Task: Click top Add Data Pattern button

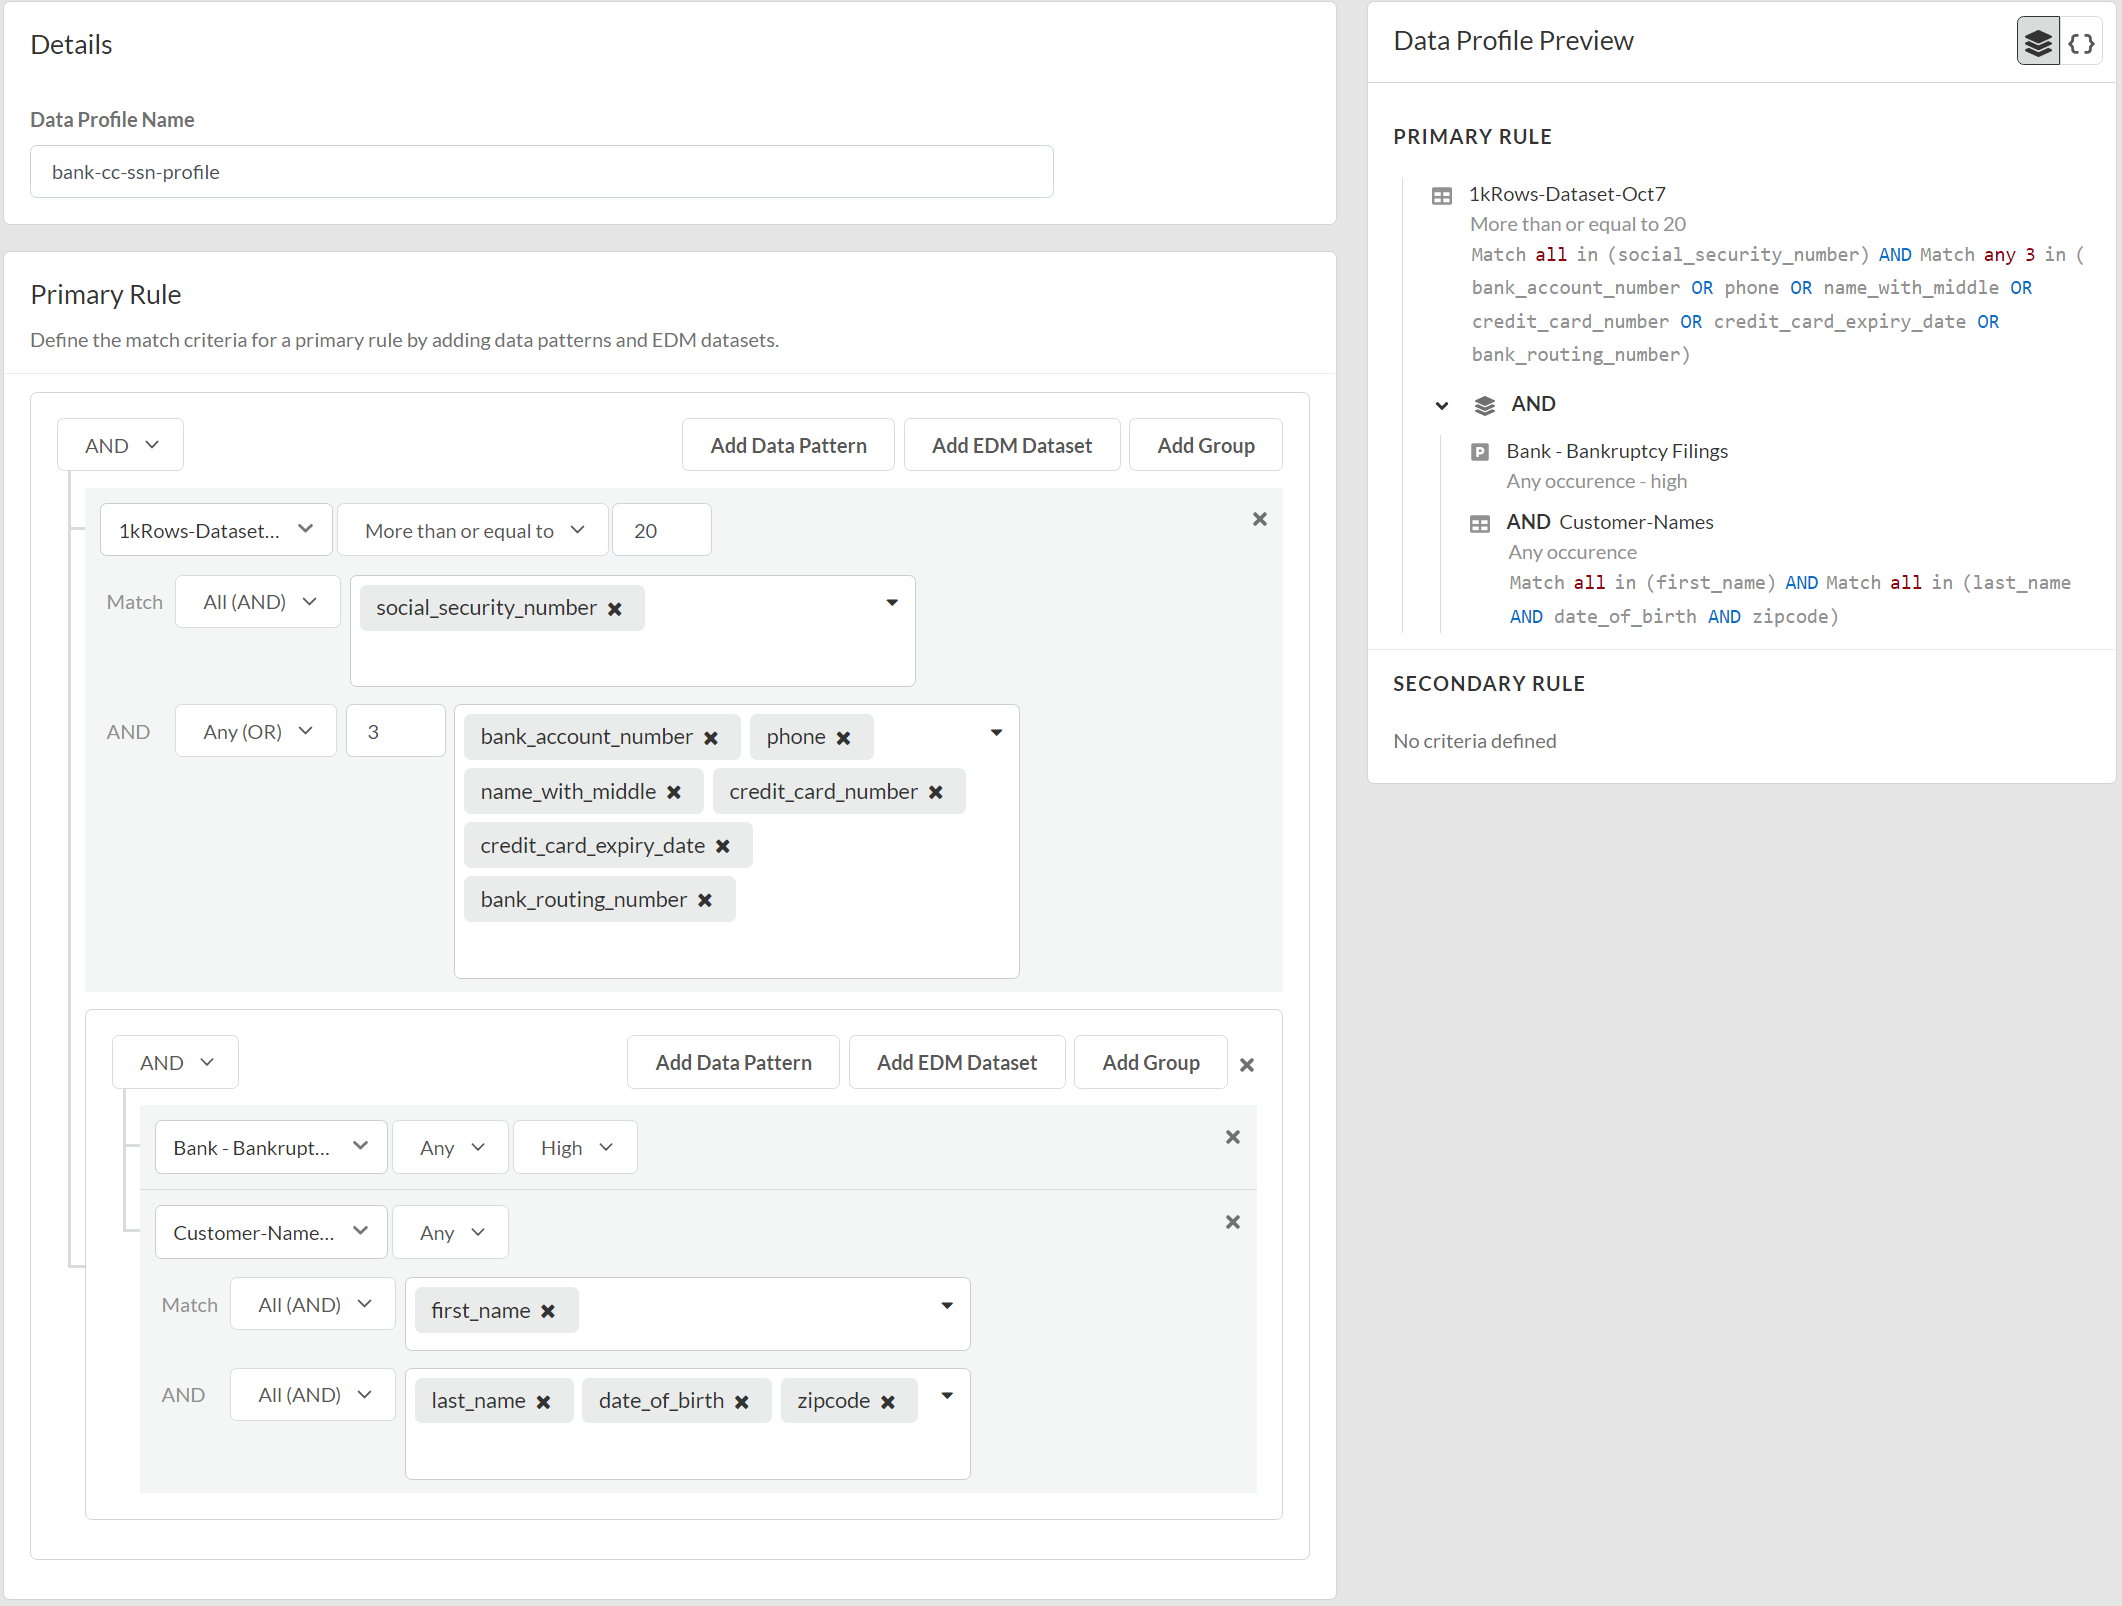Action: click(x=788, y=445)
